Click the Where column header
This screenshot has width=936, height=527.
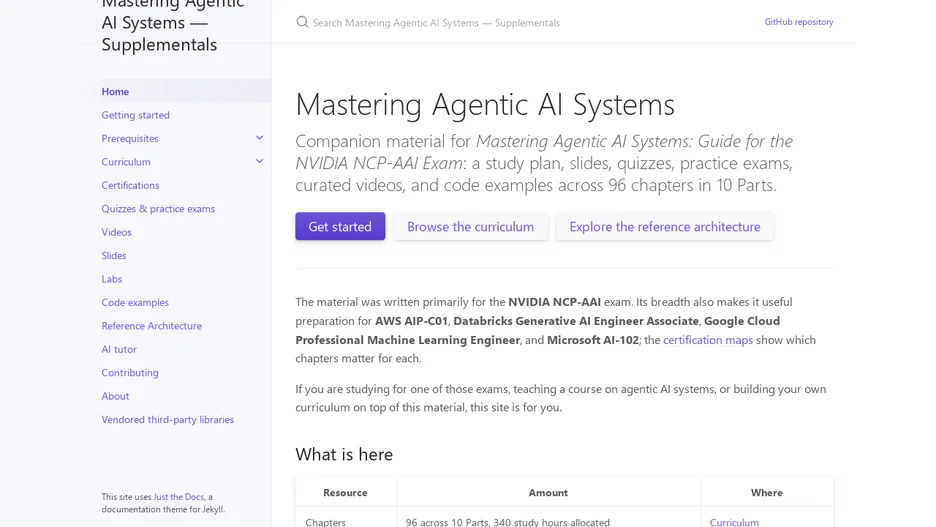(x=766, y=492)
